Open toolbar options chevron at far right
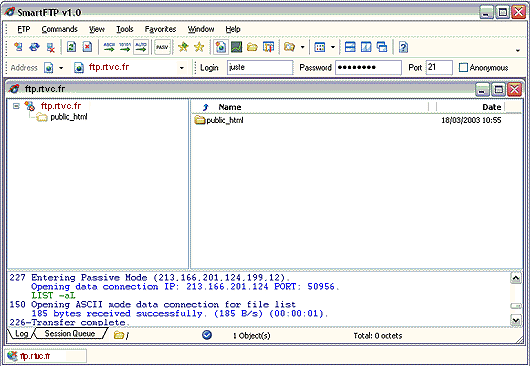The width and height of the screenshot is (530, 366). 518,51
